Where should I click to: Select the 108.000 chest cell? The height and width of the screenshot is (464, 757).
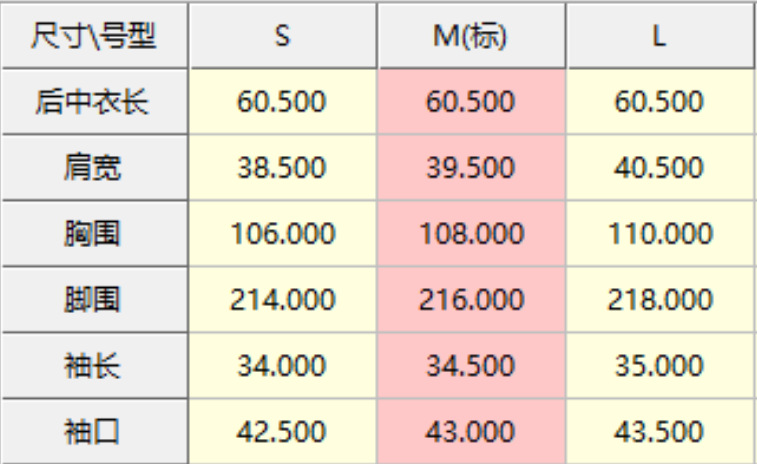(472, 234)
